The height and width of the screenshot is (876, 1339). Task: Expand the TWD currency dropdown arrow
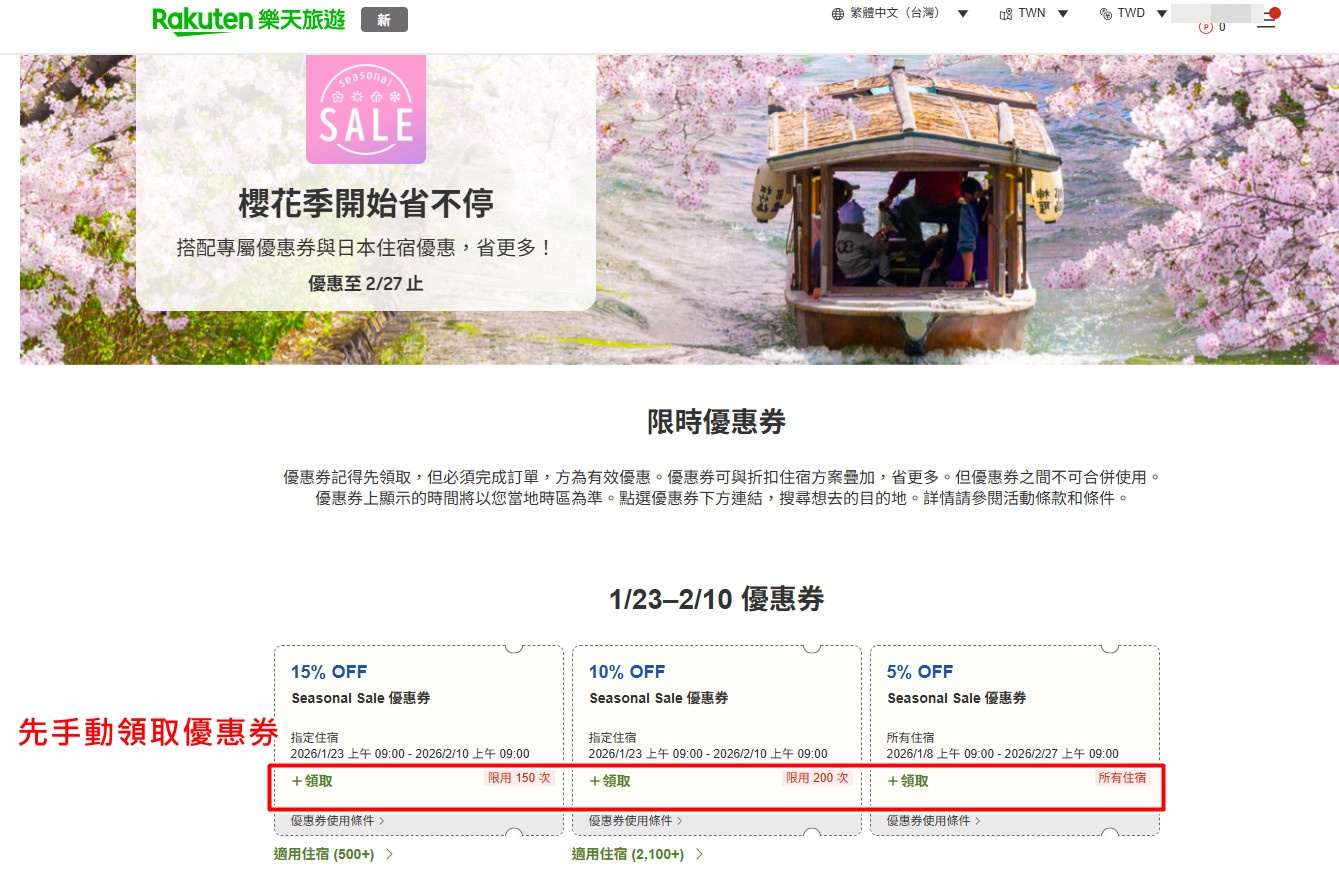[x=1162, y=14]
